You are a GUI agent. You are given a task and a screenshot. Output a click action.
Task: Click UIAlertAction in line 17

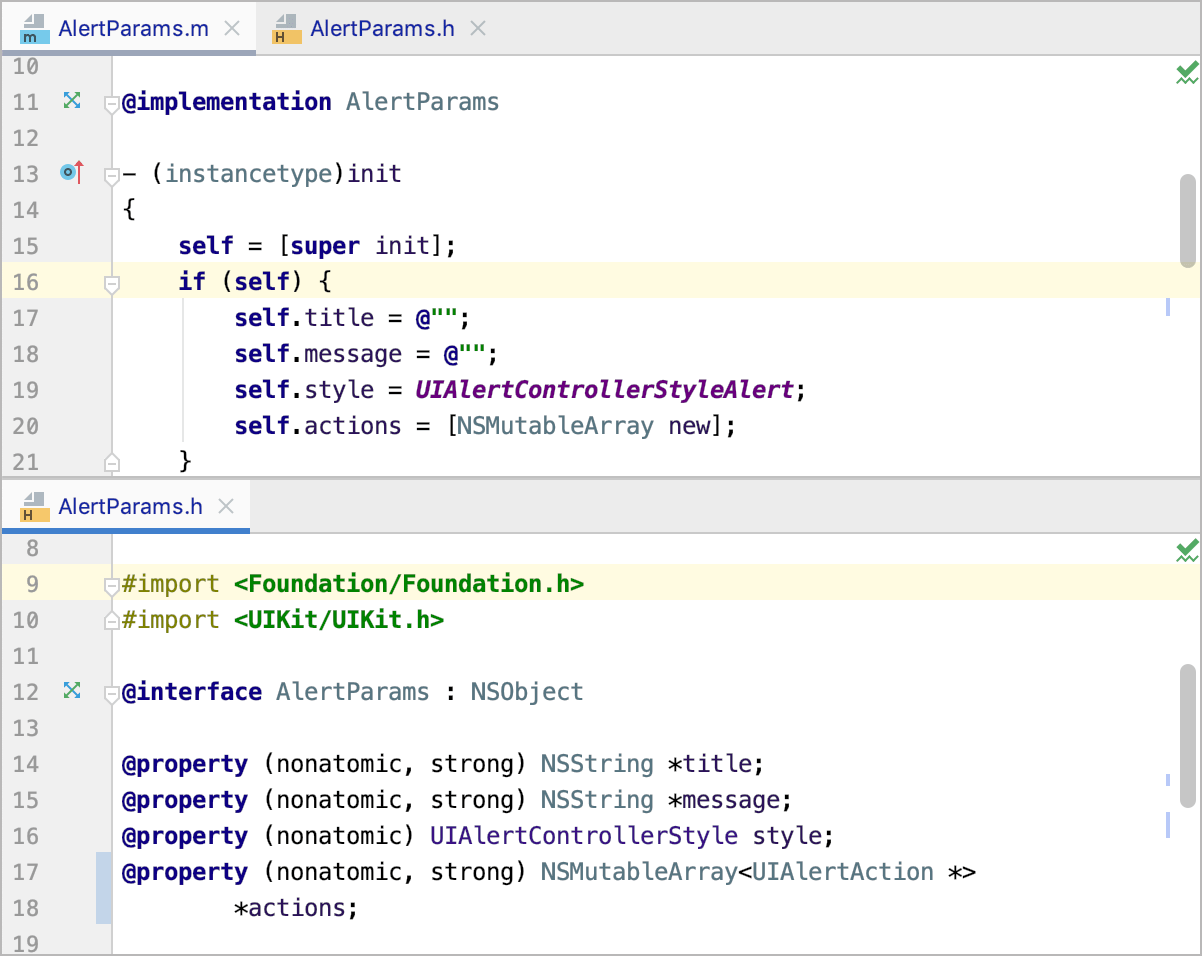tap(843, 872)
